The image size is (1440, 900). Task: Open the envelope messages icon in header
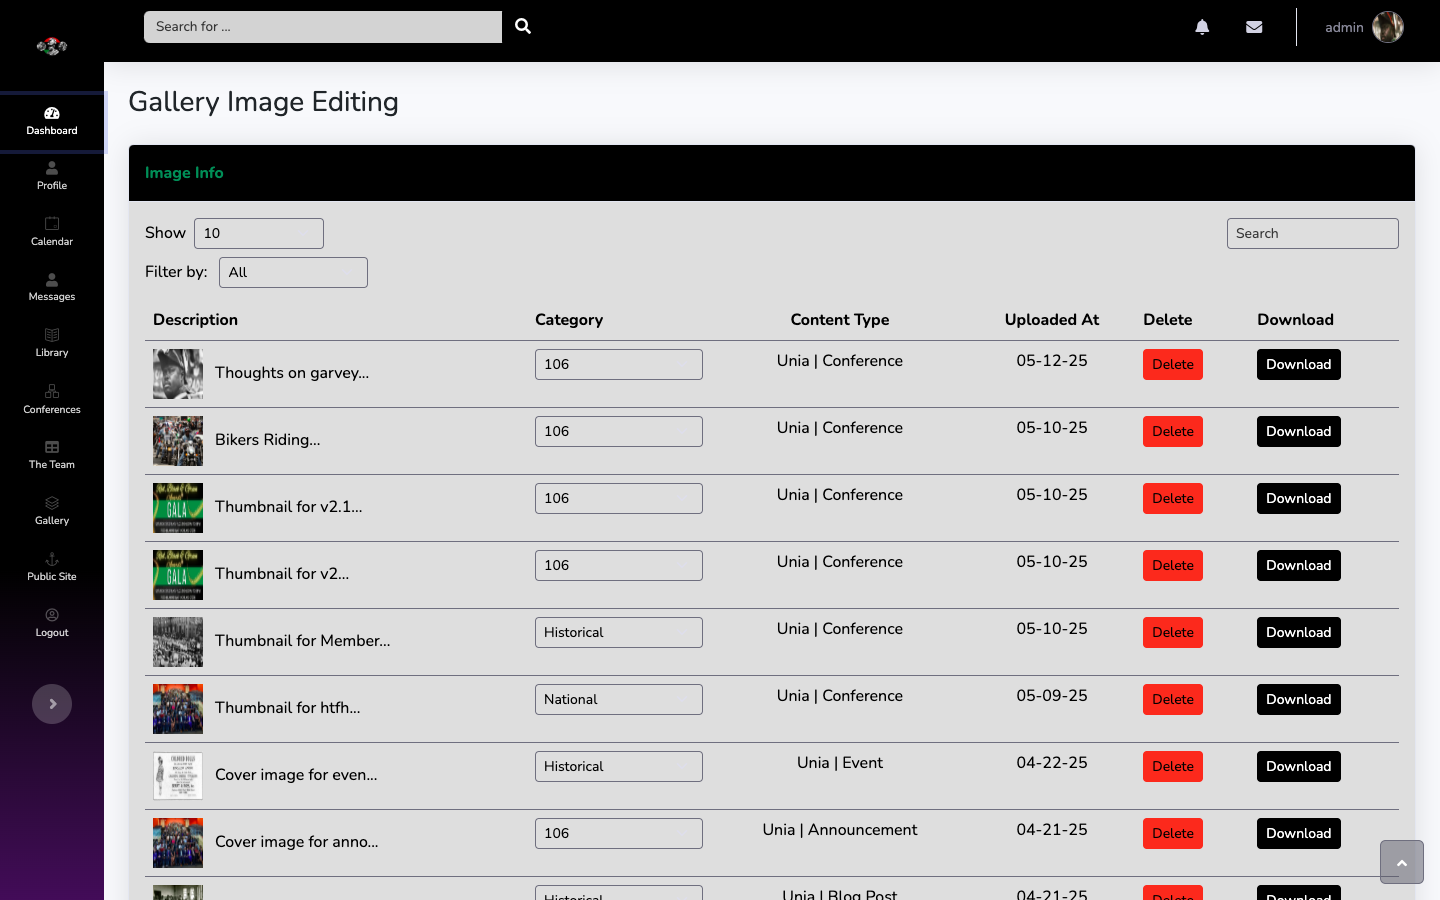coord(1254,27)
